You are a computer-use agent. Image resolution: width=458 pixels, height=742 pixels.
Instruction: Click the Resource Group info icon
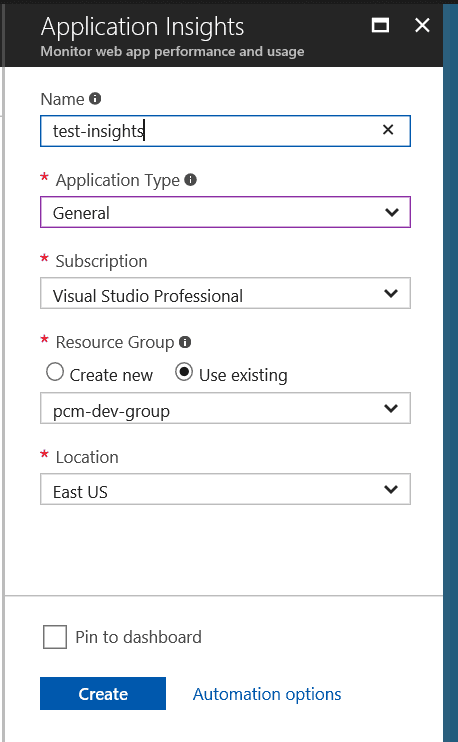[185, 342]
